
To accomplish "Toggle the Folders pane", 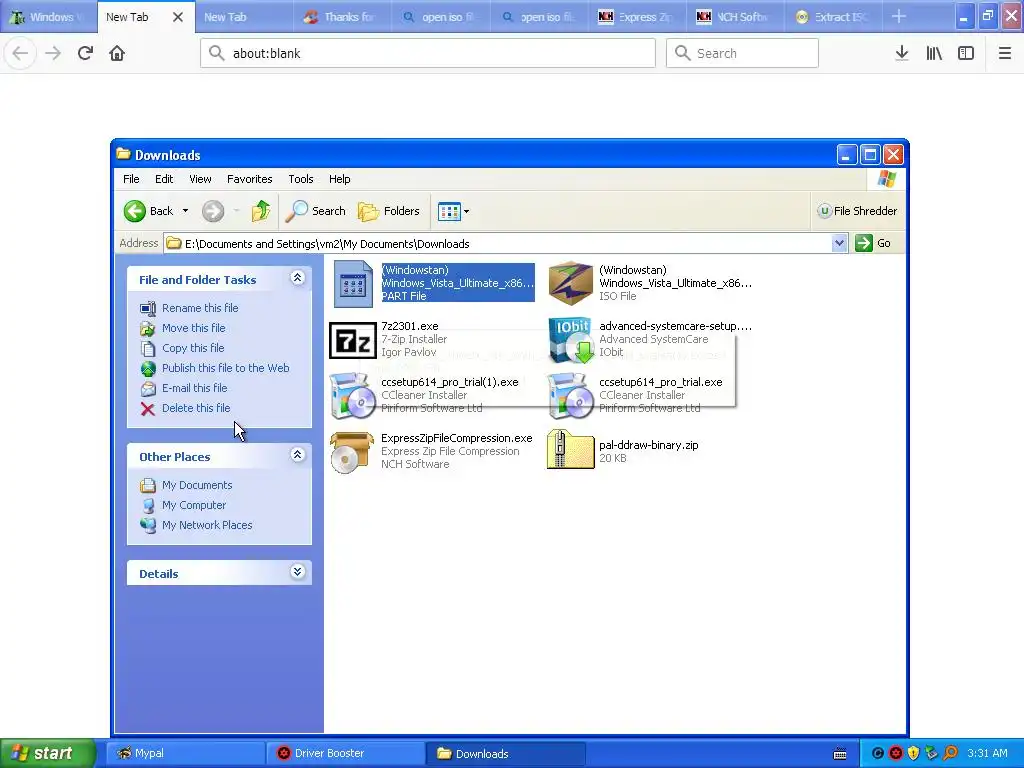I will 389,211.
